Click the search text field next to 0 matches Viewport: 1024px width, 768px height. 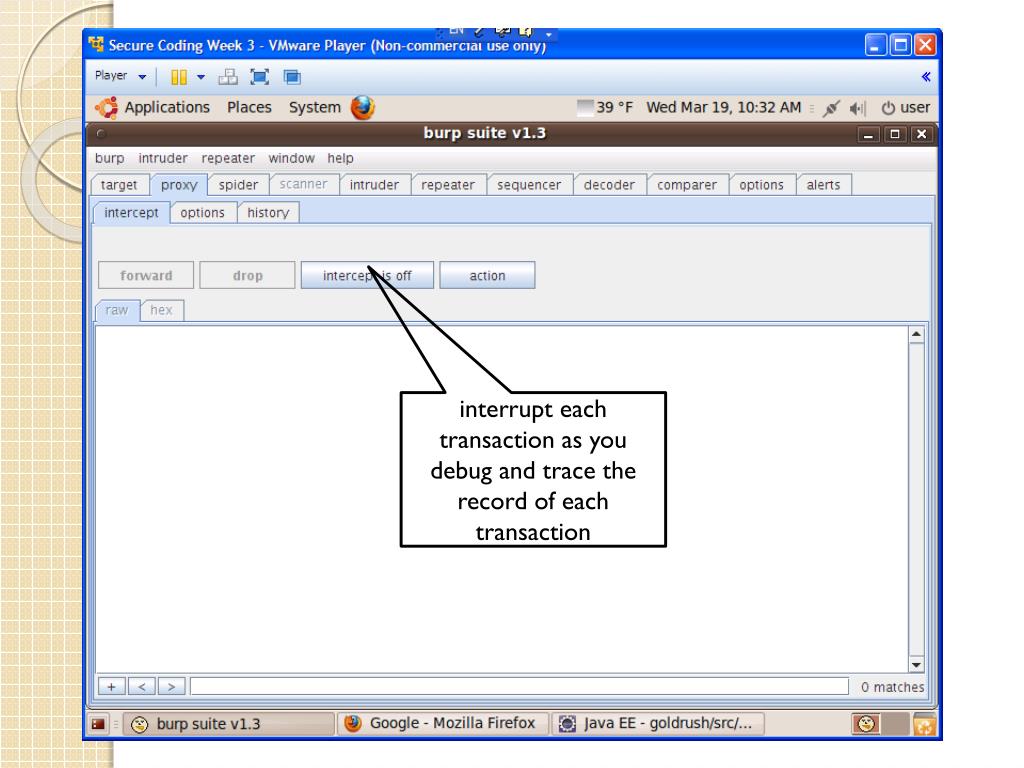(519, 686)
